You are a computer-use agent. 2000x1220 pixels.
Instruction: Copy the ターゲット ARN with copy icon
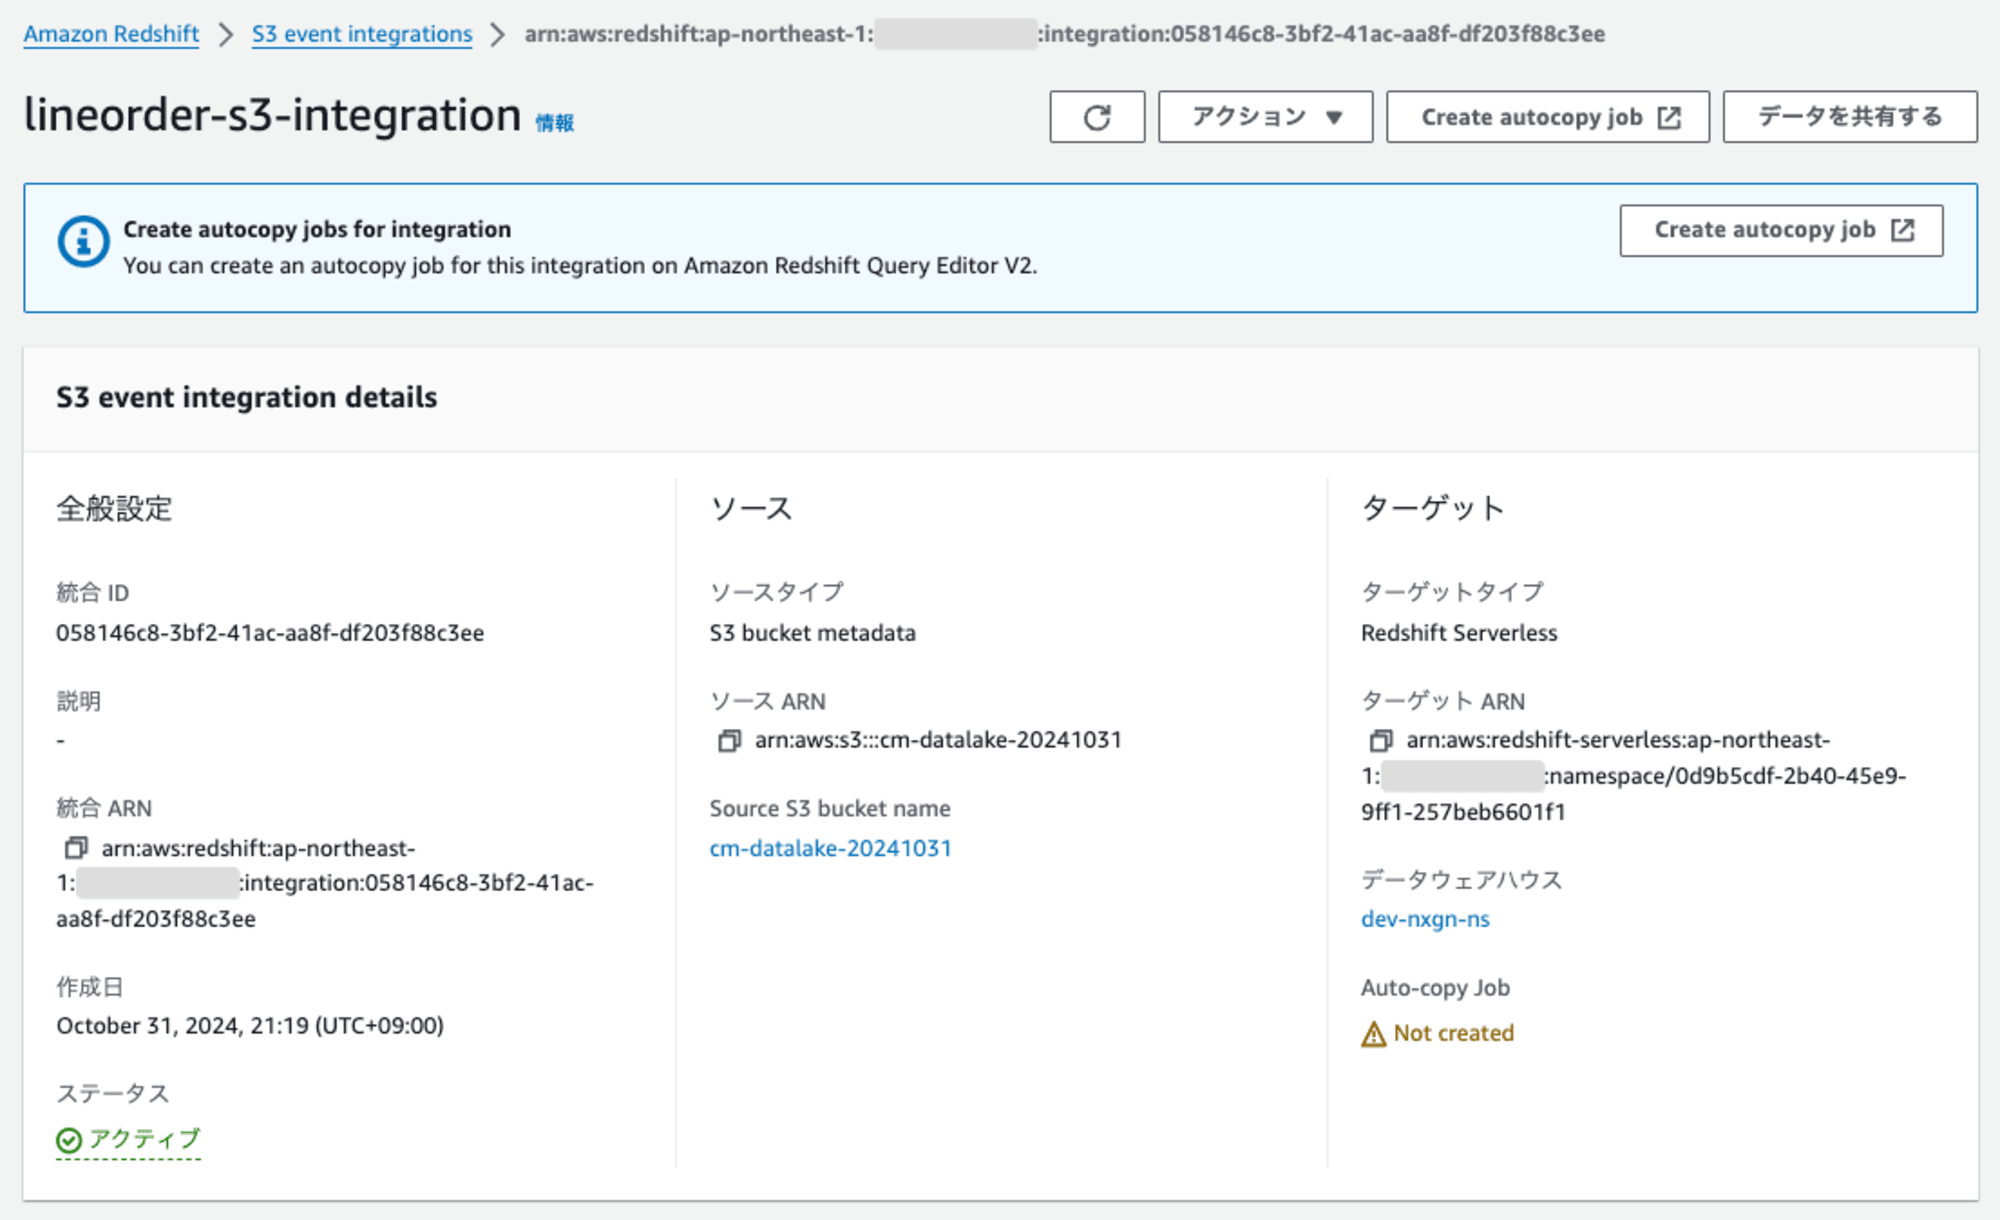1380,740
